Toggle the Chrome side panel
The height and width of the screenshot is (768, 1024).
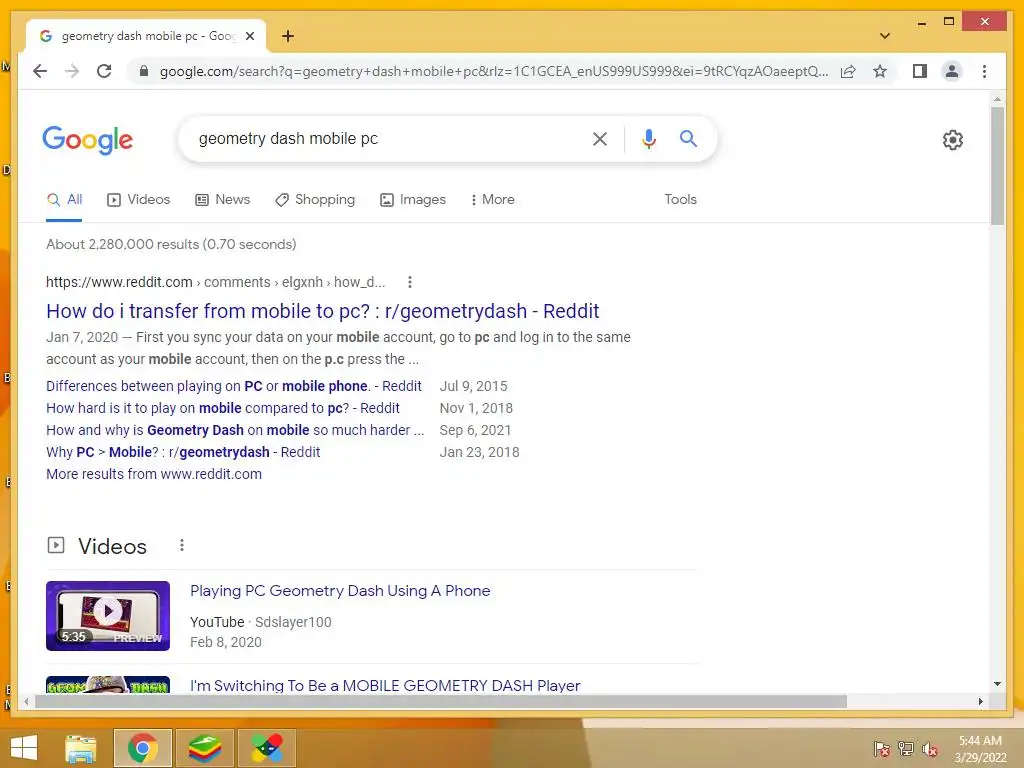pyautogui.click(x=920, y=71)
